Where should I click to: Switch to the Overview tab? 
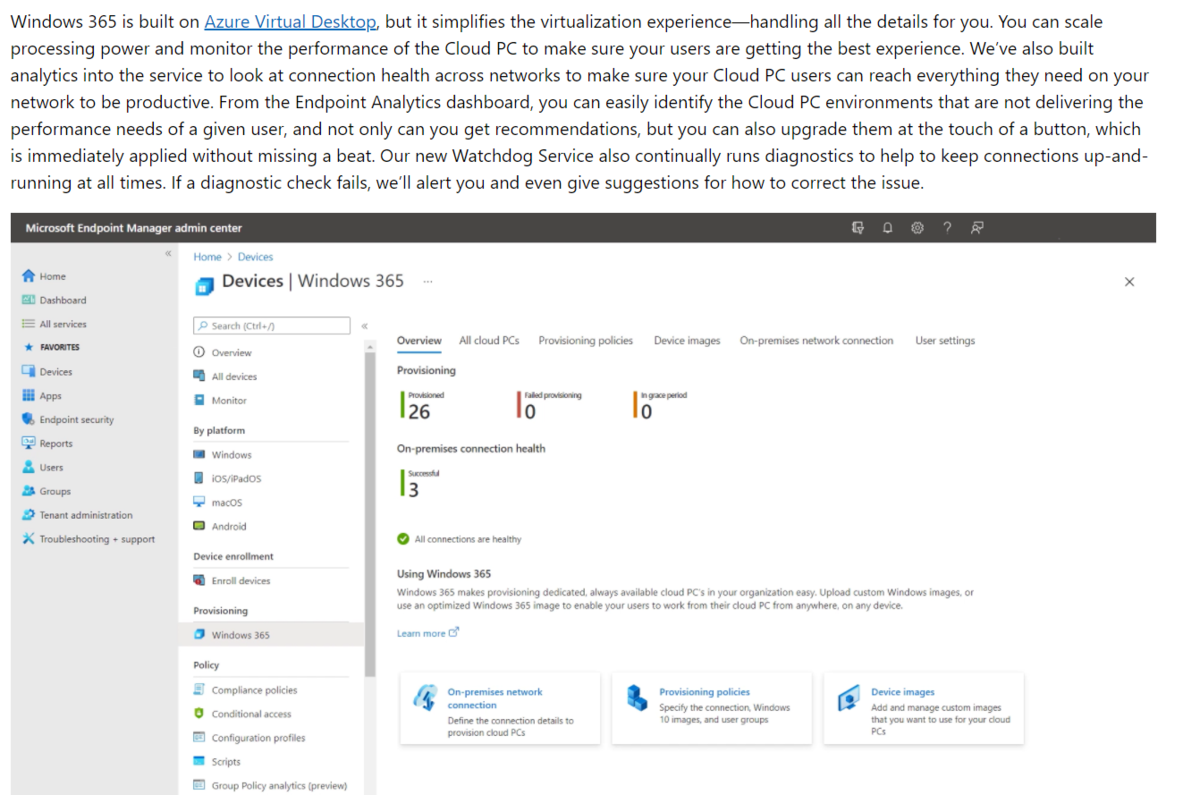(x=419, y=340)
